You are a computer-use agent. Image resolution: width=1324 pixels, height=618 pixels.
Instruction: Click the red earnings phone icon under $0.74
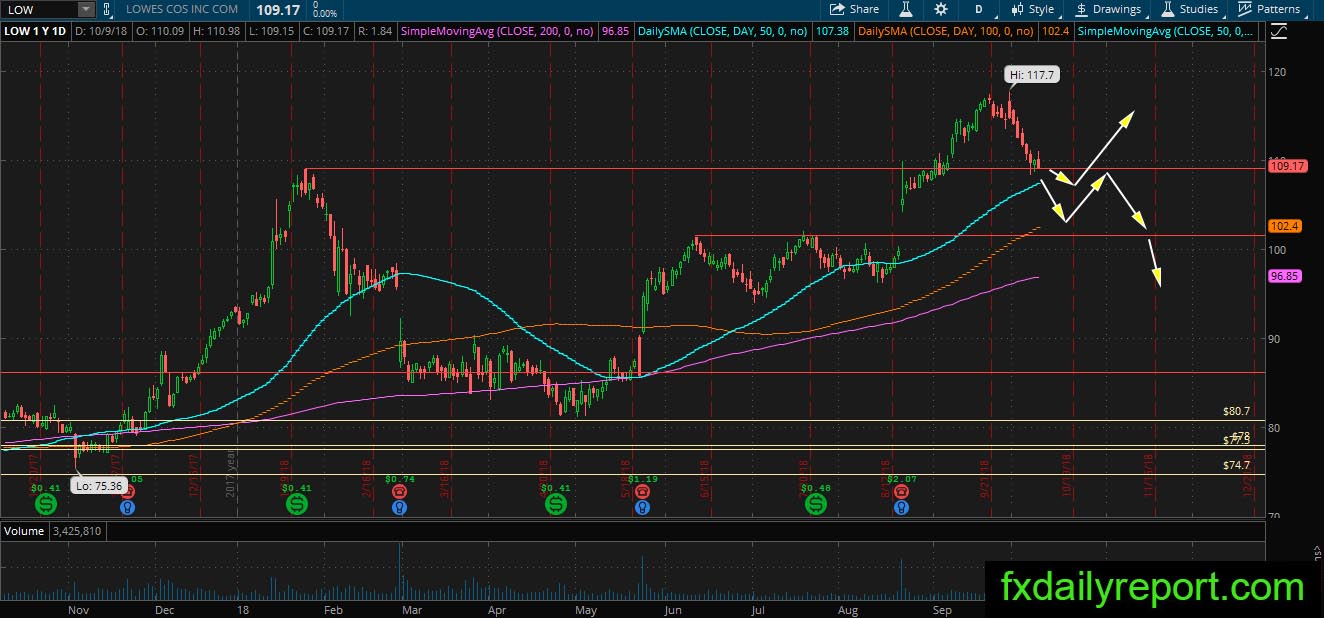pyautogui.click(x=400, y=491)
